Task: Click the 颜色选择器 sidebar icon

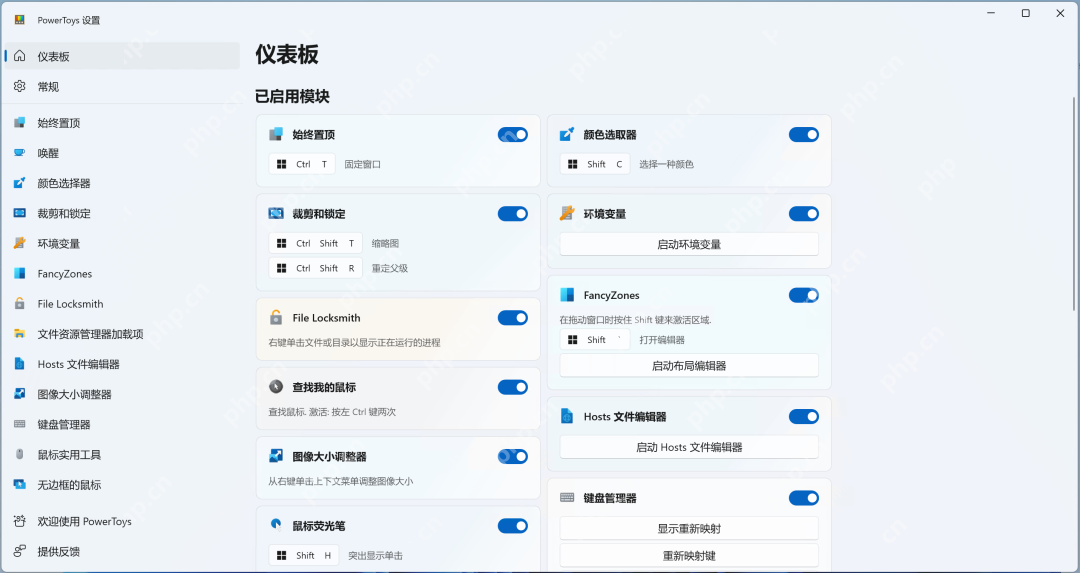Action: pos(19,183)
